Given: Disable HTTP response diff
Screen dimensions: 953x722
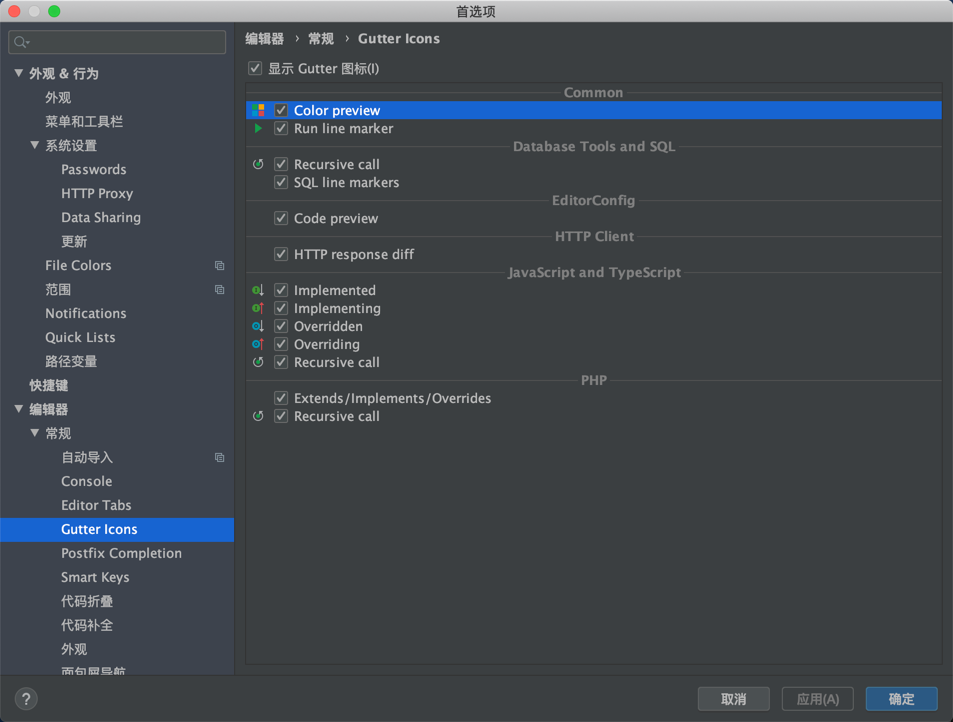Looking at the screenshot, I should click(x=281, y=254).
